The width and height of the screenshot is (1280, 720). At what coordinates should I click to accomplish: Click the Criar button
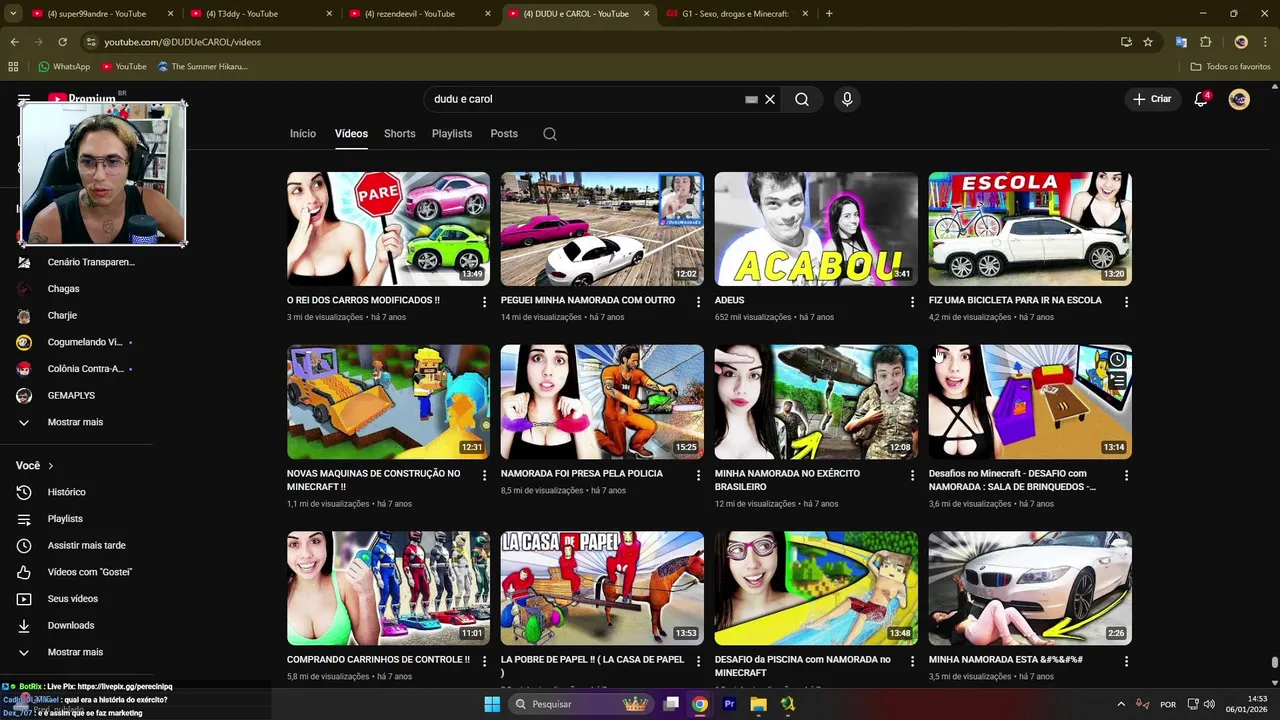pos(1151,99)
